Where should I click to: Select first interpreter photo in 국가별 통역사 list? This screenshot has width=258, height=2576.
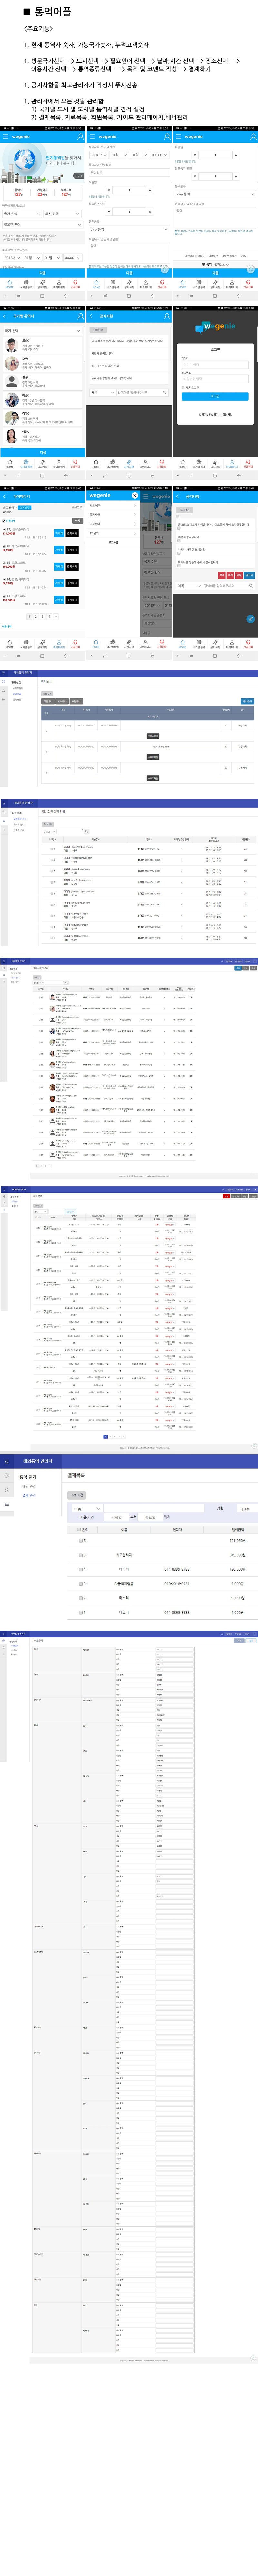tap(12, 345)
